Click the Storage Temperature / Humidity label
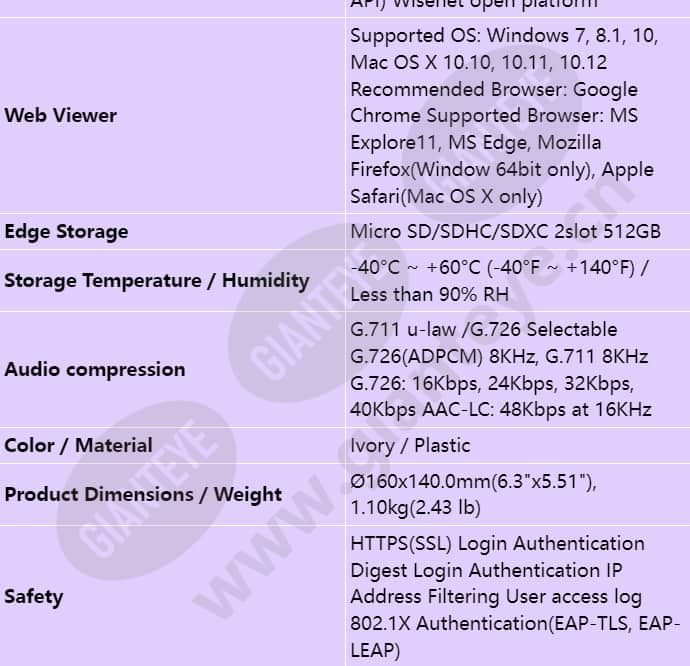The image size is (690, 666). pos(157,280)
